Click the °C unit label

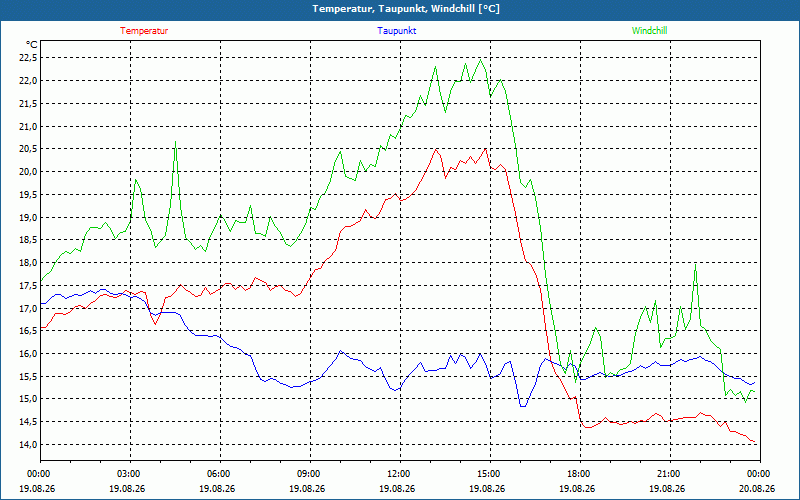tap(31, 45)
